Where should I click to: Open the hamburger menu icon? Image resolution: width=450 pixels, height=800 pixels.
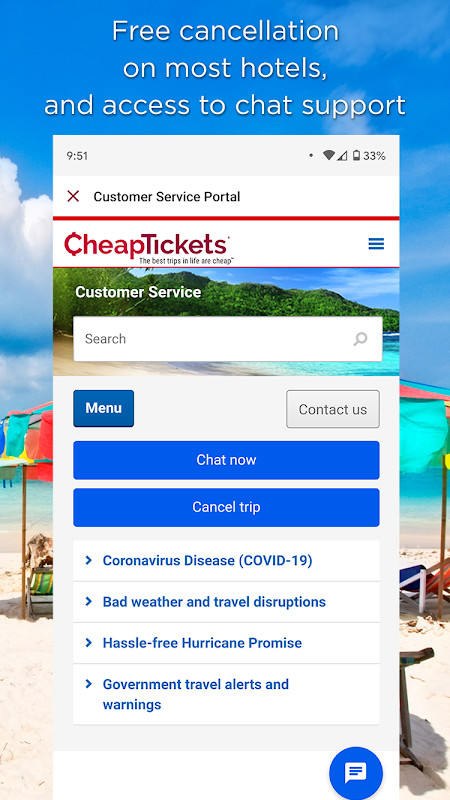pos(376,244)
